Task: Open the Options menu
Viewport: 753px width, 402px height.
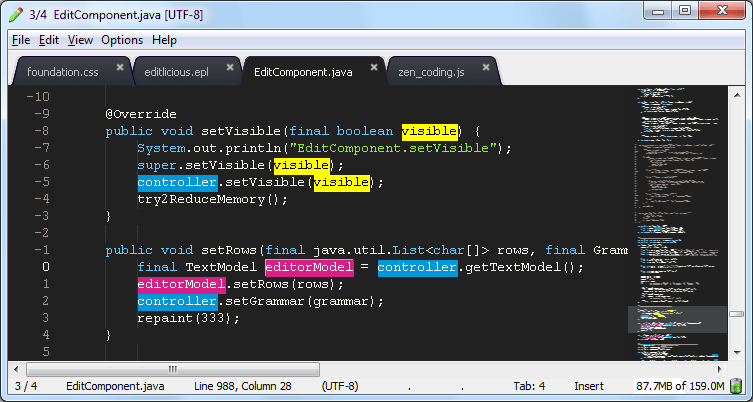Action: (x=122, y=40)
